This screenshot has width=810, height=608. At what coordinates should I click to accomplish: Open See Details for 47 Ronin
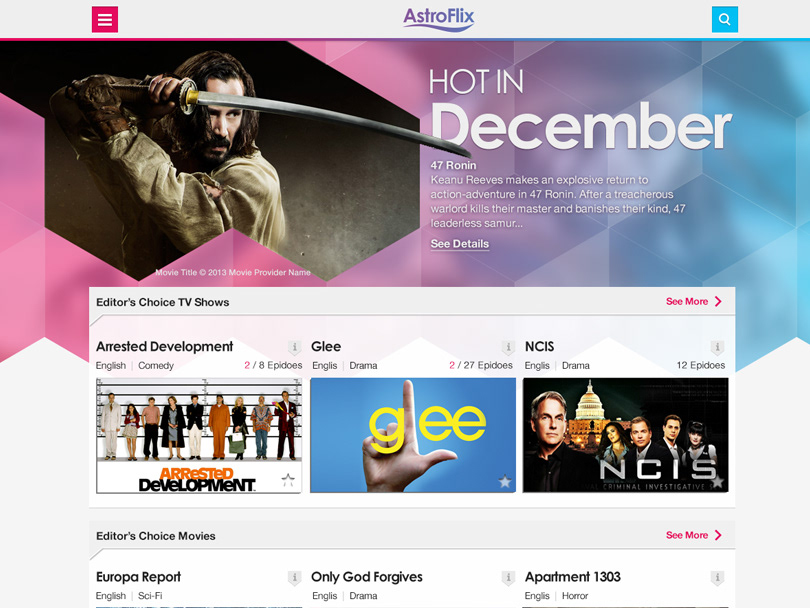click(x=460, y=244)
